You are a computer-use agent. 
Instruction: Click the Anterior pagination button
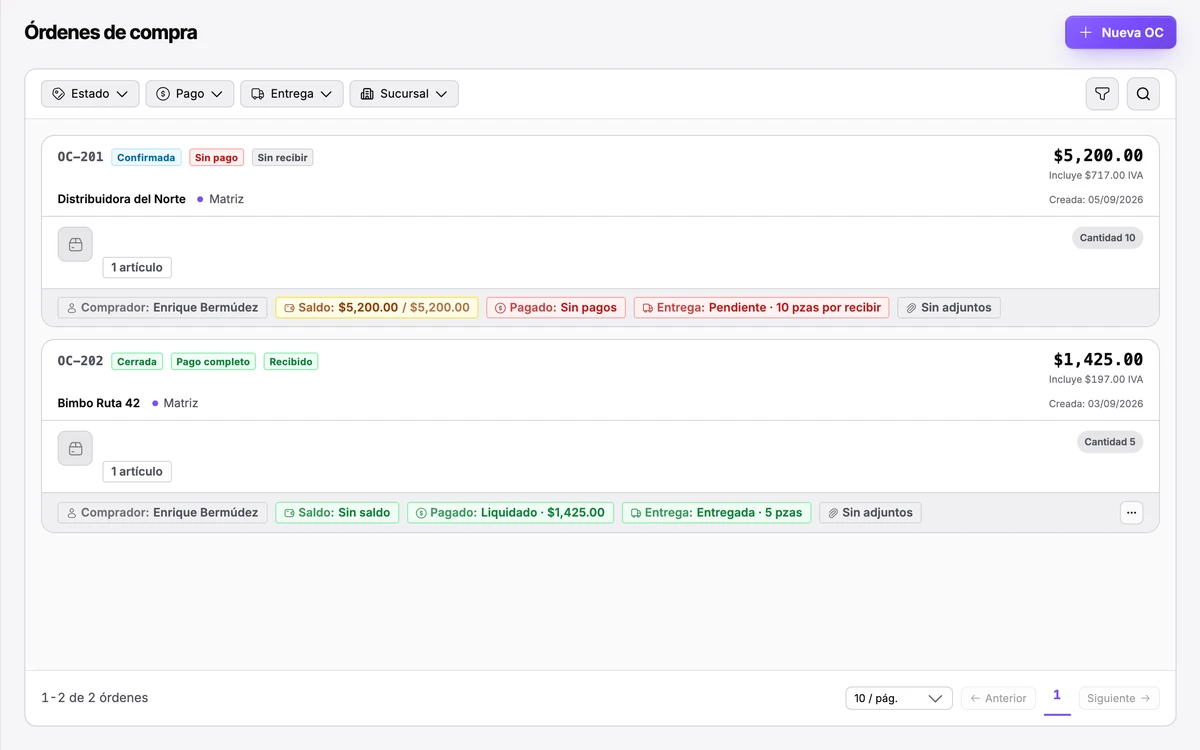[x=998, y=698]
